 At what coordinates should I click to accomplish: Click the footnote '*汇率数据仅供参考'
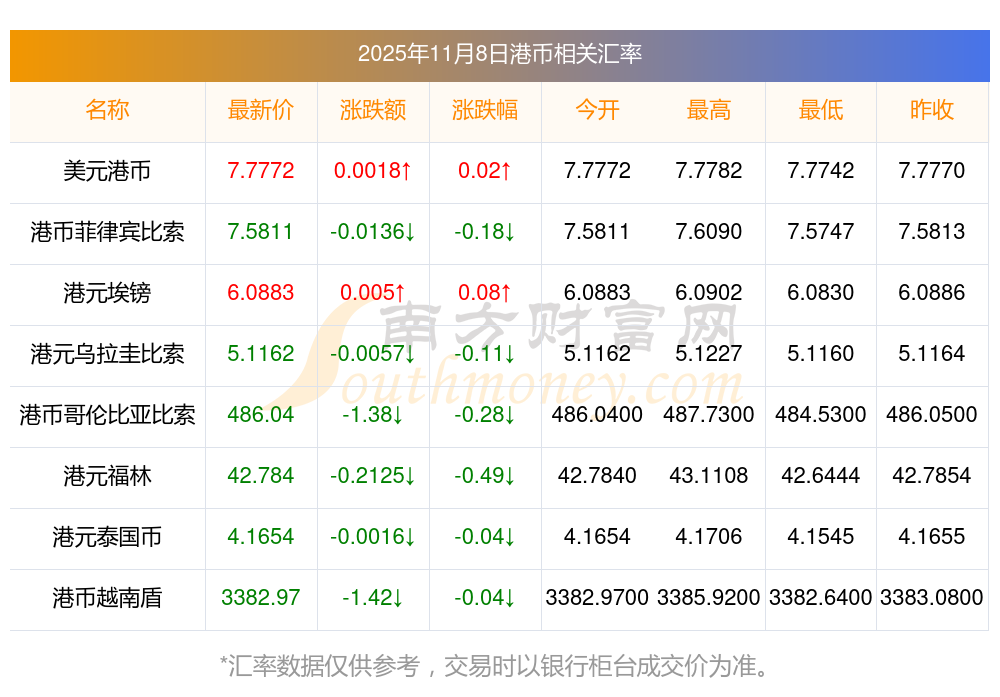point(320,666)
